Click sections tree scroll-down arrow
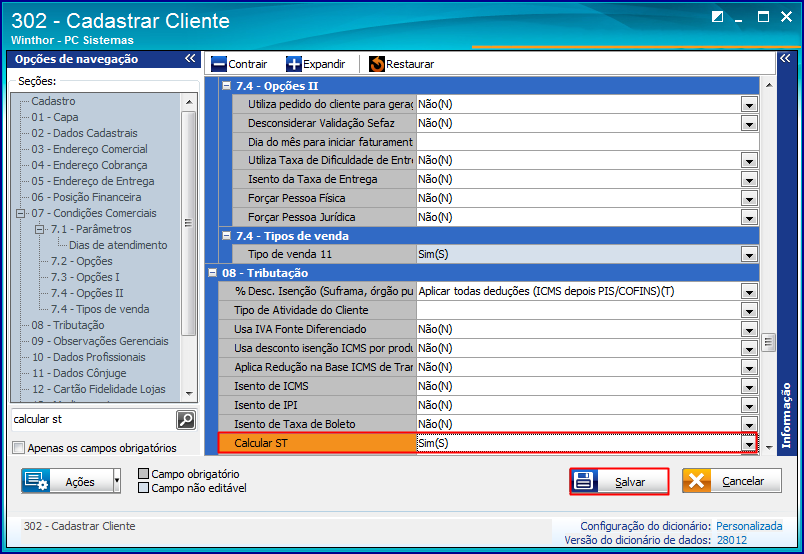The width and height of the screenshot is (804, 554). click(189, 394)
